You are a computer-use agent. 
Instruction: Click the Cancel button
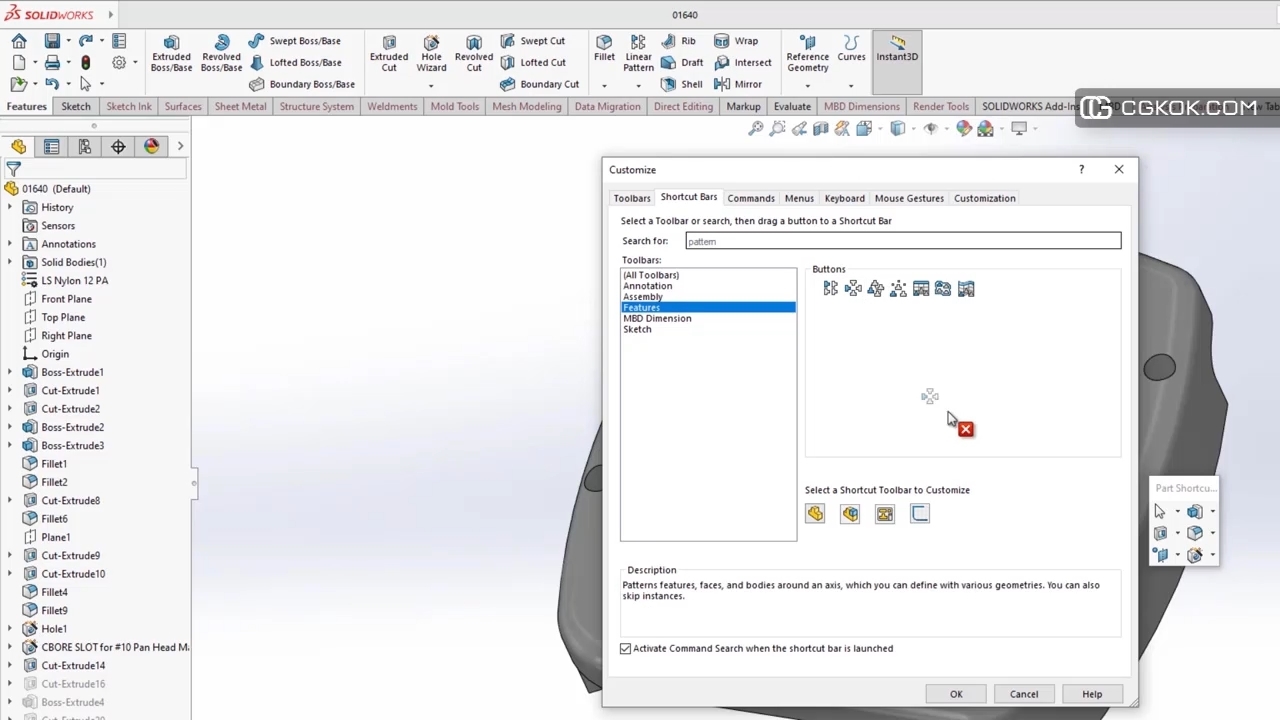pos(1023,694)
